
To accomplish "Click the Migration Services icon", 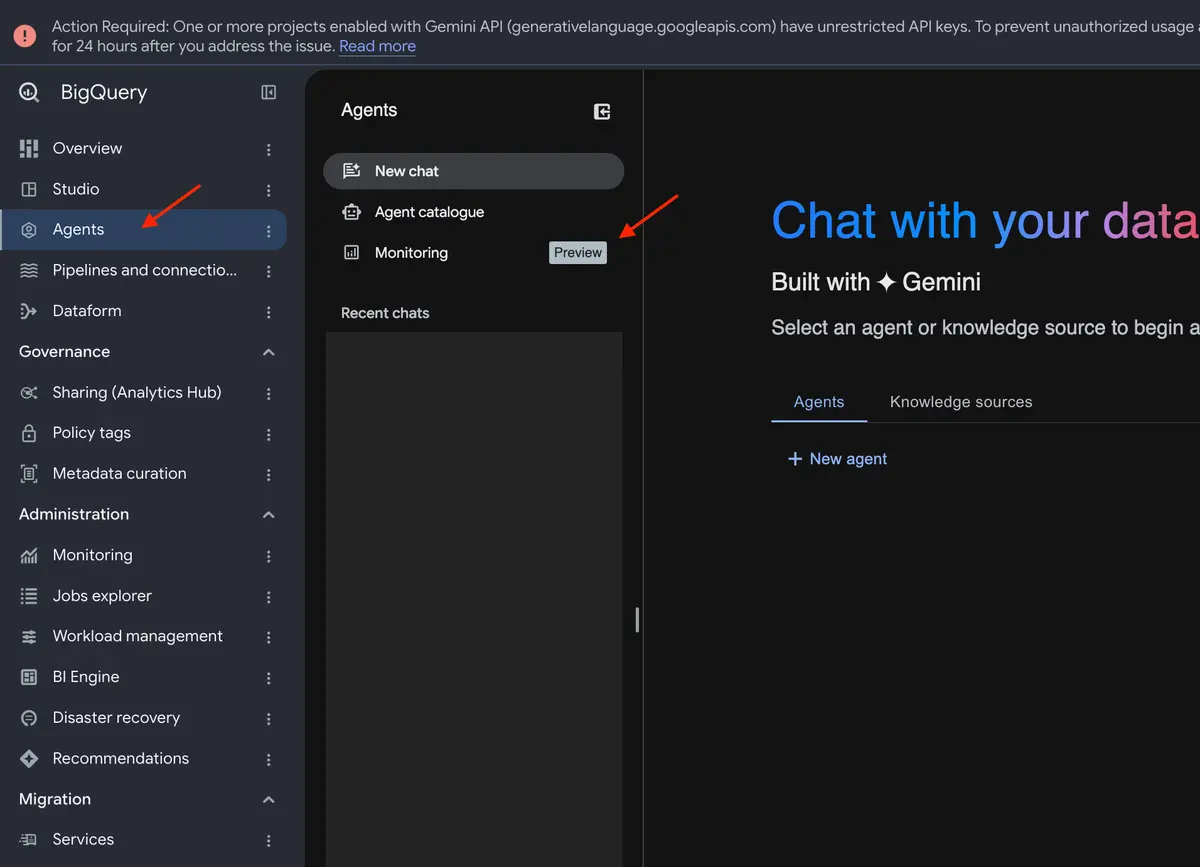I will click(x=29, y=840).
